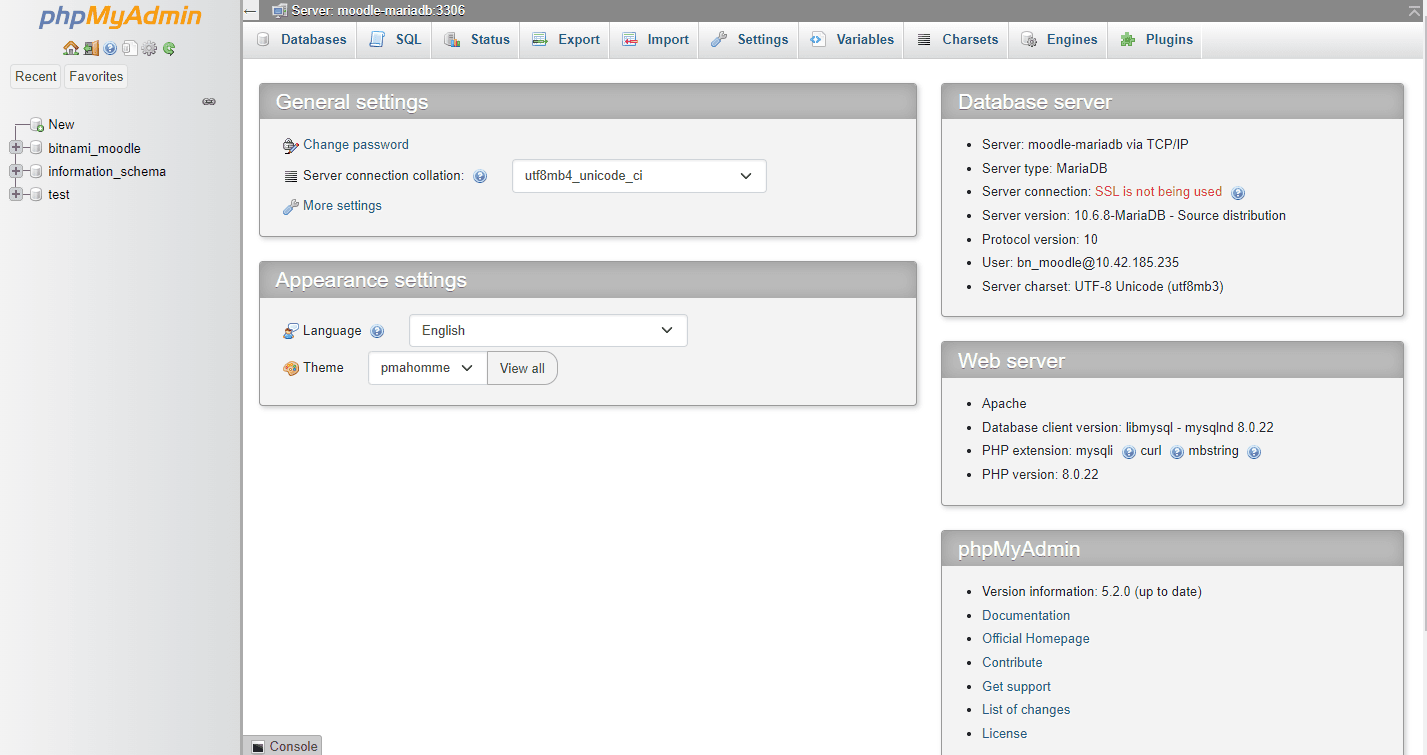Screen dimensions: 1427x755
Task: Click the chain link icon in navigation panel
Action: (x=209, y=102)
